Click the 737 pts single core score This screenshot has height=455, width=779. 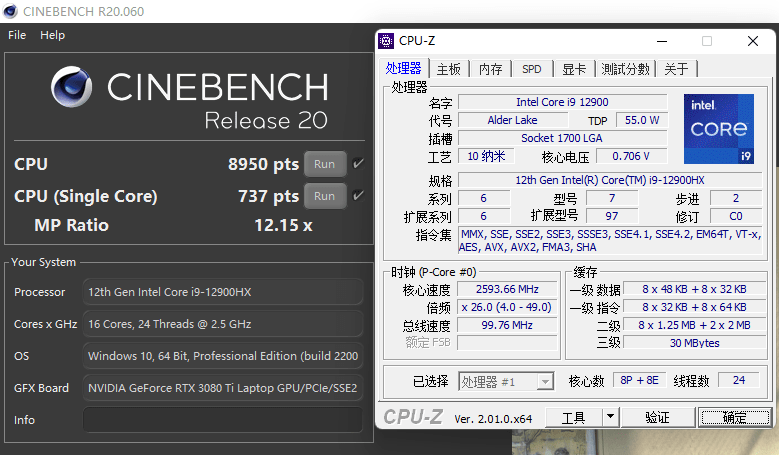(x=268, y=196)
